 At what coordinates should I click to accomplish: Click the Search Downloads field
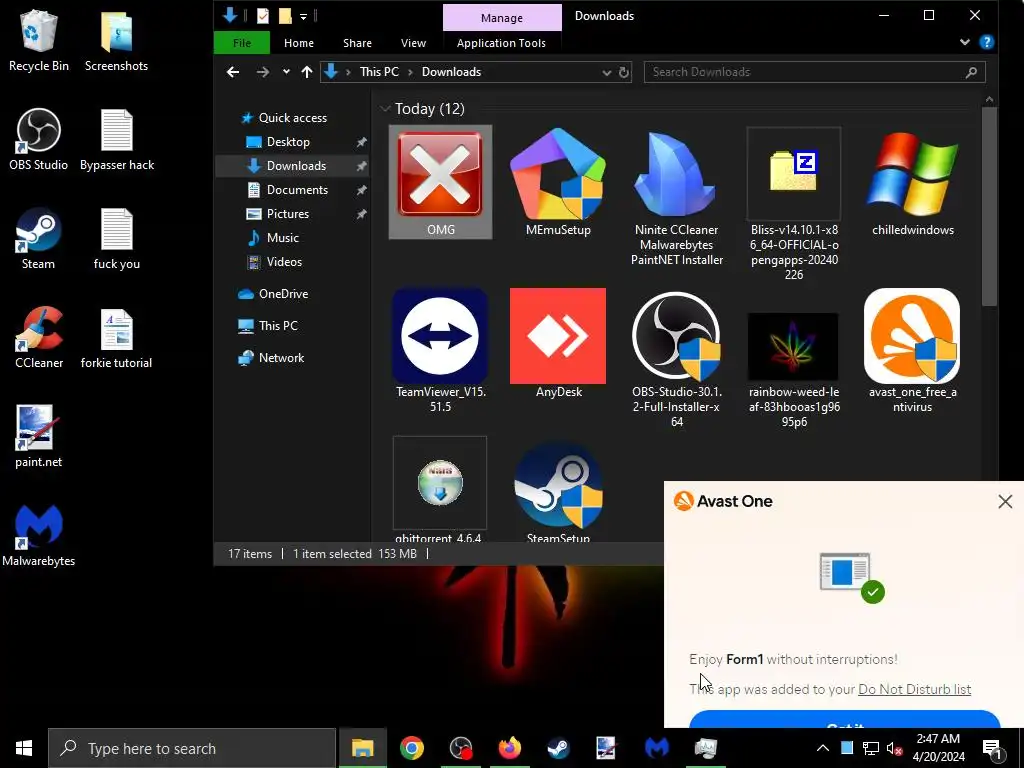click(814, 72)
